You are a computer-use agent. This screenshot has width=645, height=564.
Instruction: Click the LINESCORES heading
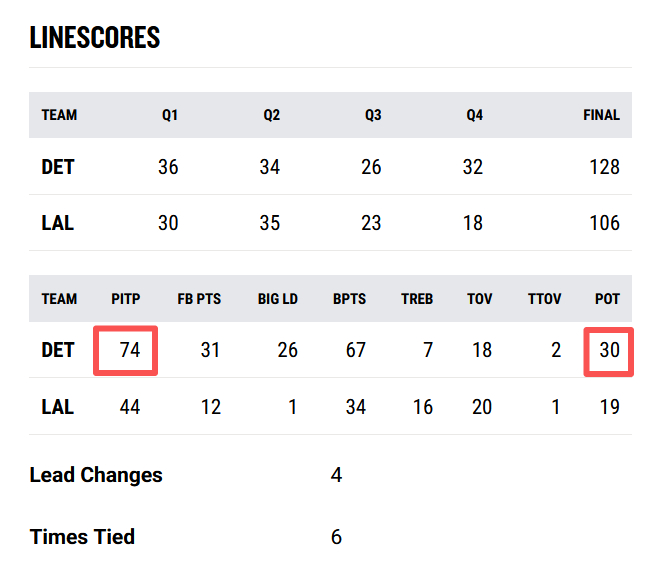(95, 38)
